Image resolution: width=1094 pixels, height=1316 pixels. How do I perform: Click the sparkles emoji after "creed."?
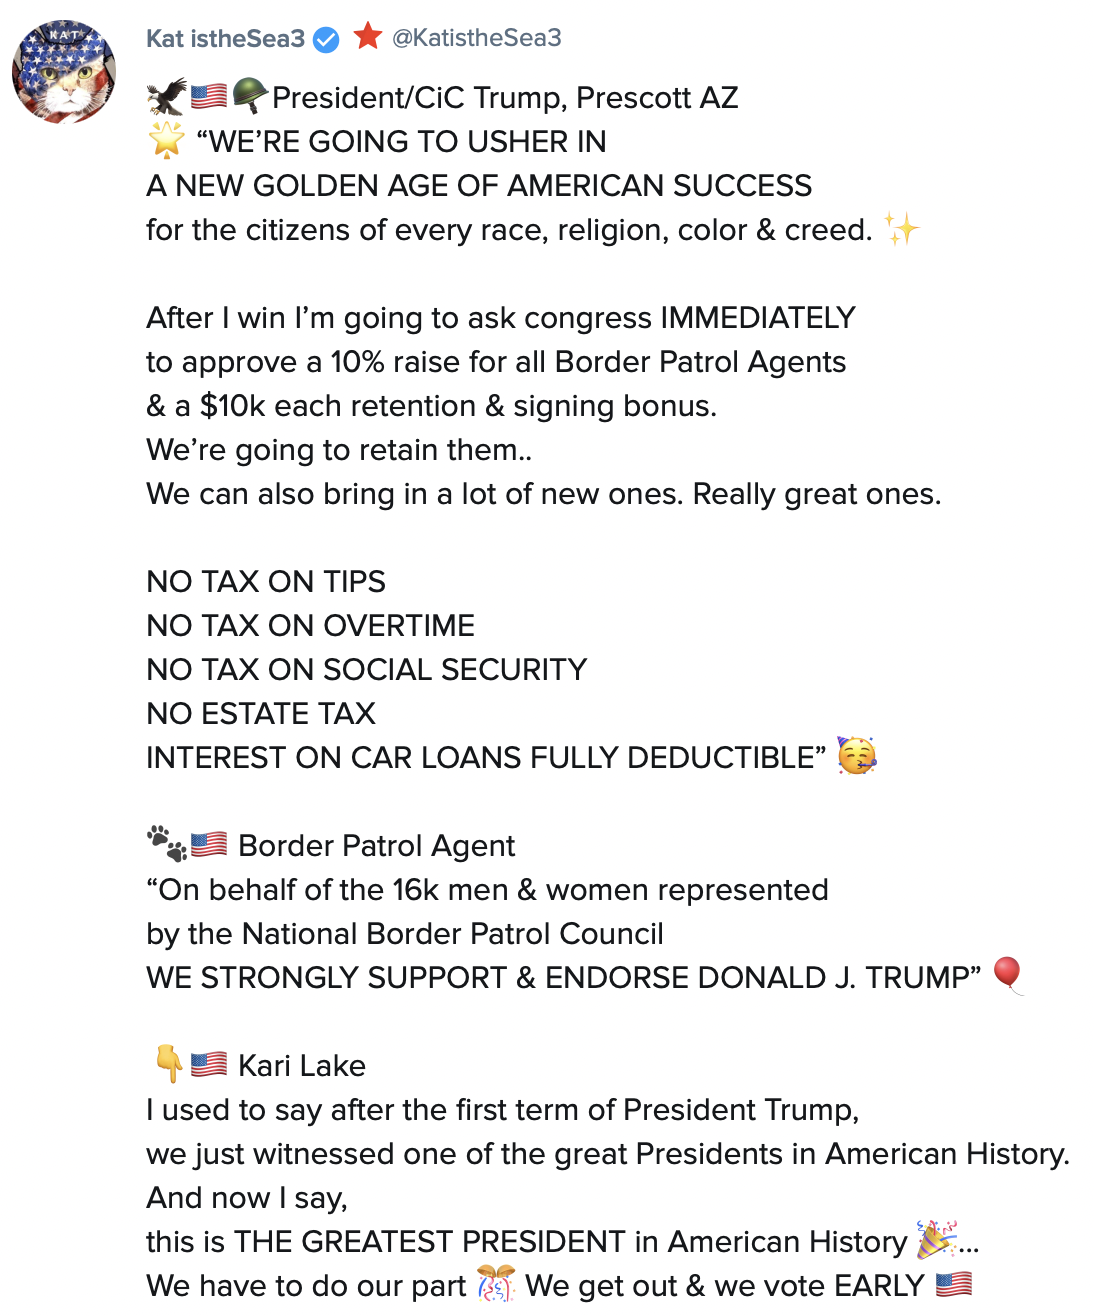pos(902,229)
